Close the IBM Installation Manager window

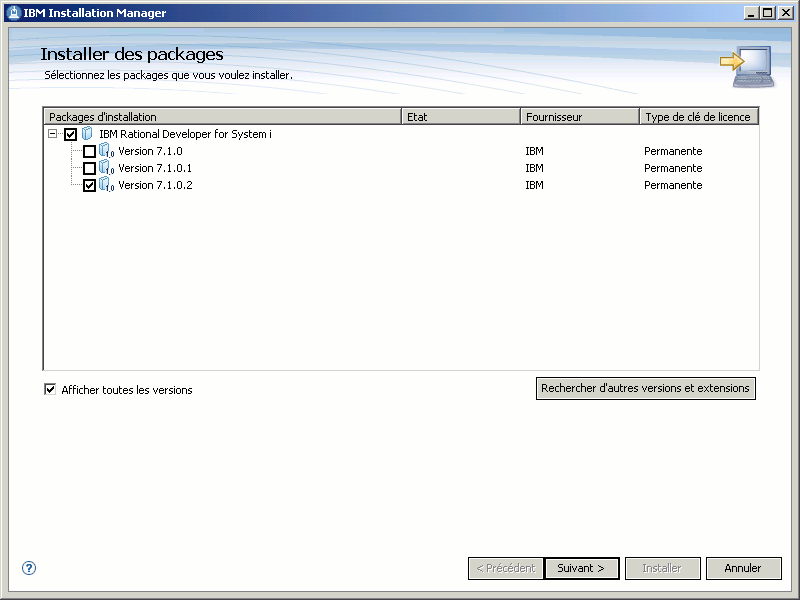[786, 13]
